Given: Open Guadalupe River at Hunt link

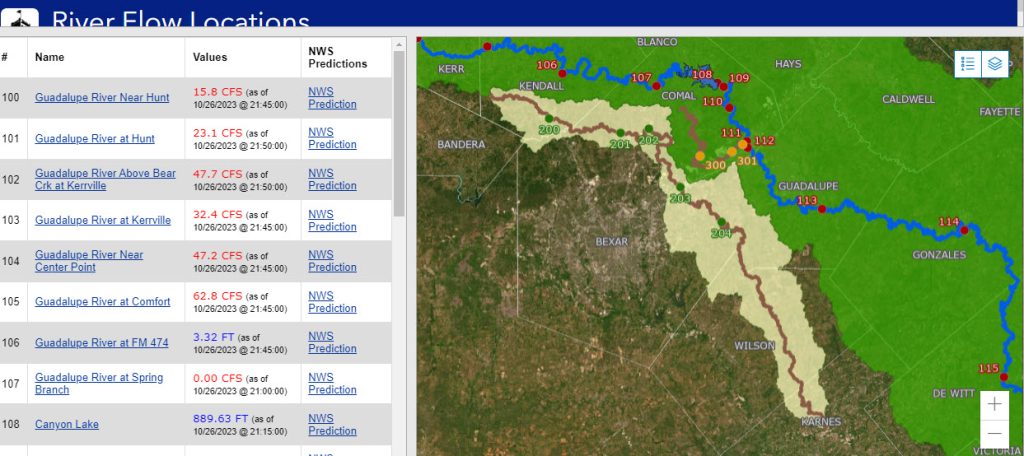Looking at the screenshot, I should pos(95,138).
